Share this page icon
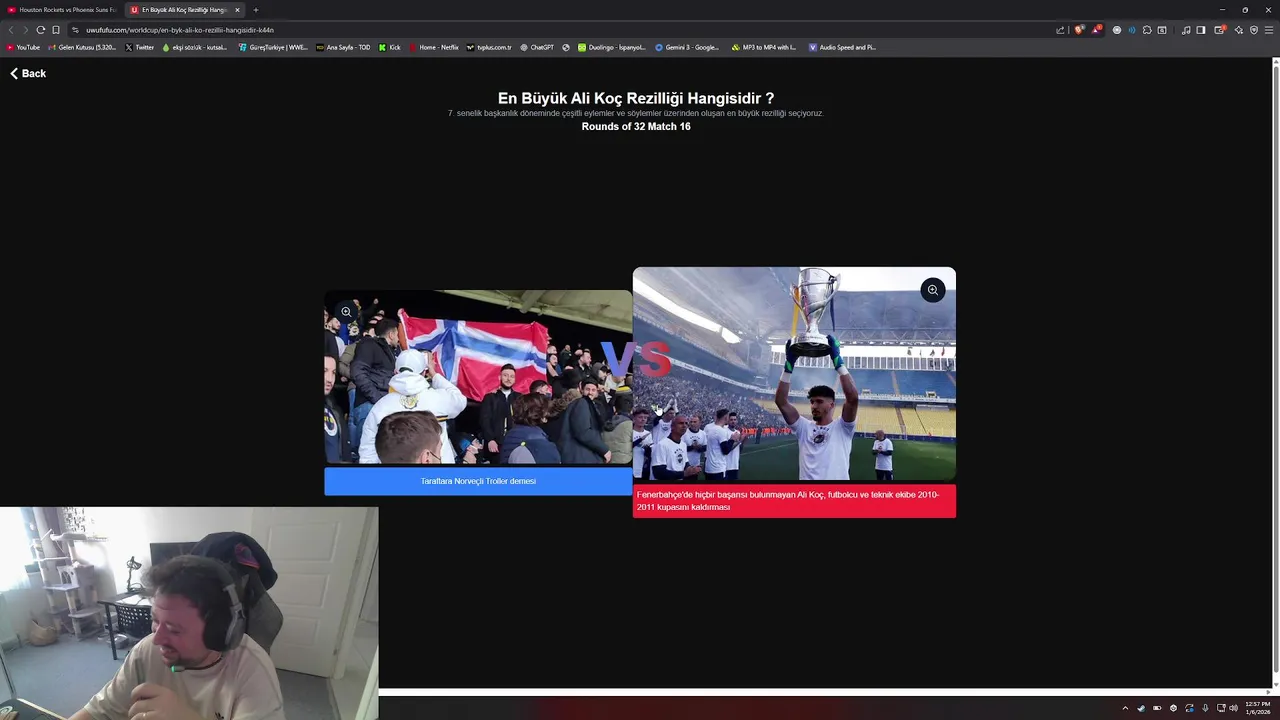This screenshot has height=720, width=1280. coord(1060,30)
